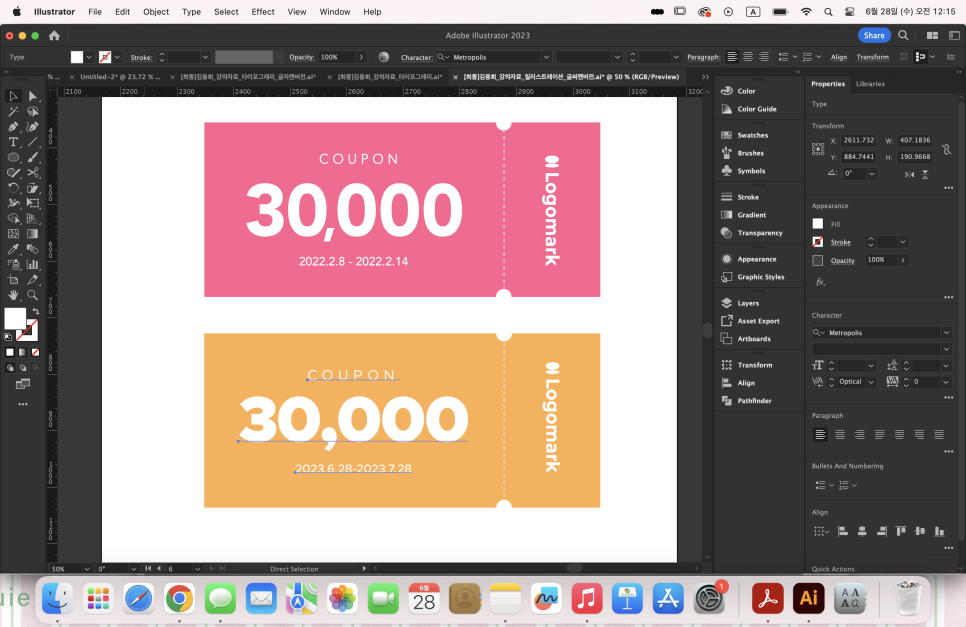
Task: Expand Opacity options arrow in Properties
Action: (903, 260)
